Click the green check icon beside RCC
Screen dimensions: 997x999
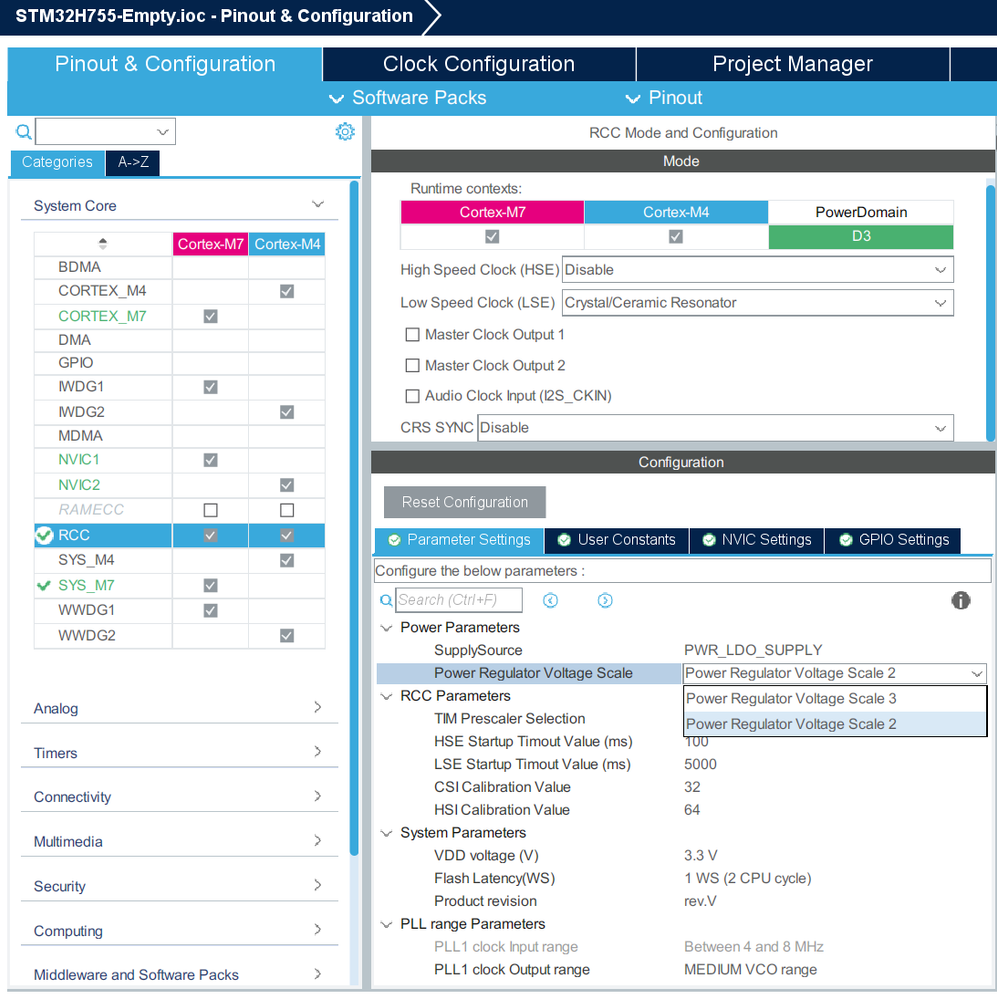click(x=44, y=535)
